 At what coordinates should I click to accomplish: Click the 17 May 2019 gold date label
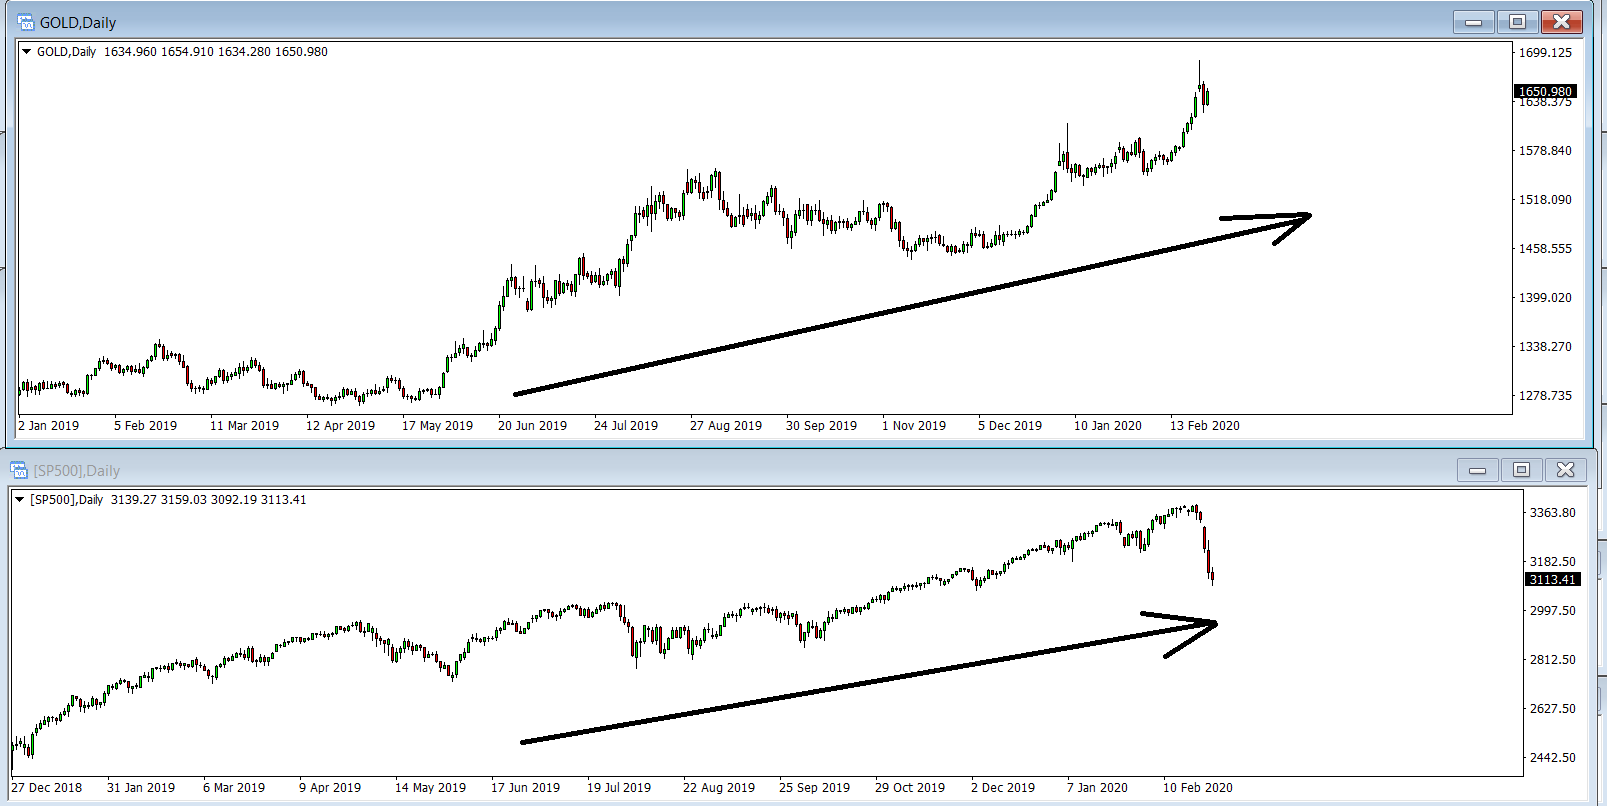tap(437, 426)
